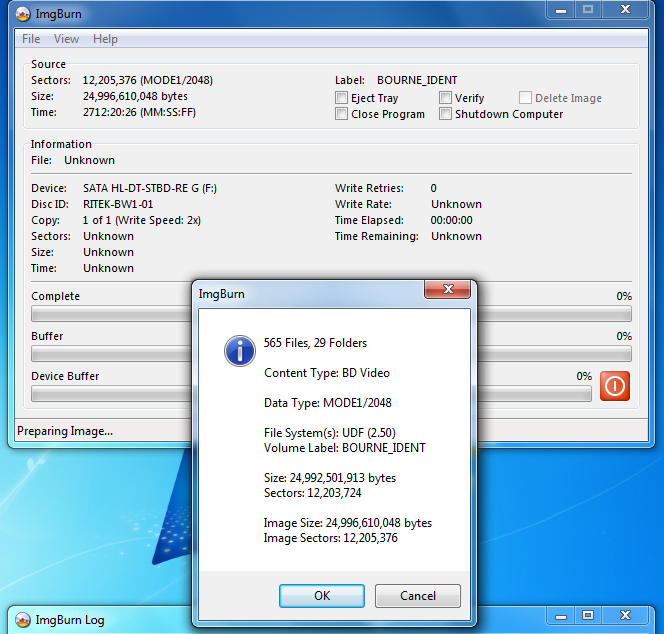Click the blue information icon in dialog
Screen dimensions: 664x634
(240, 351)
